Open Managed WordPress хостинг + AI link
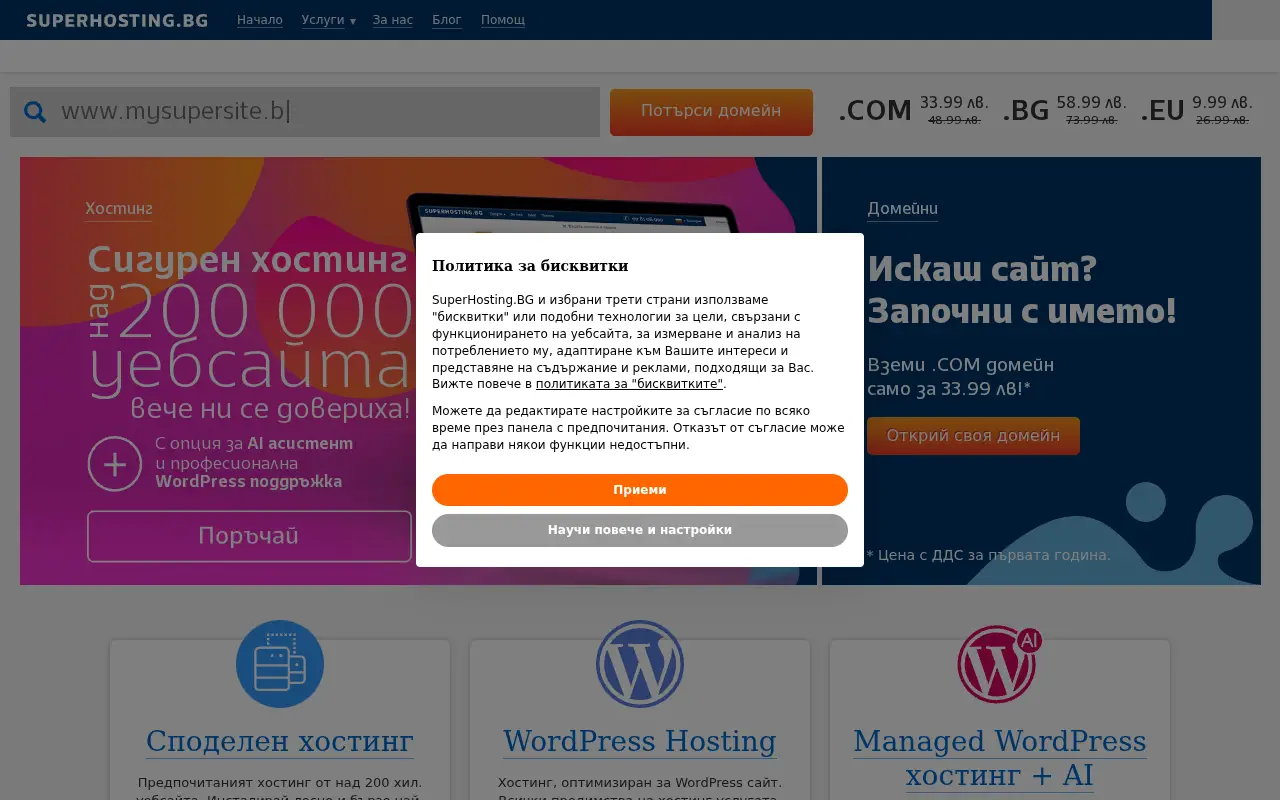This screenshot has width=1280, height=800. click(999, 758)
